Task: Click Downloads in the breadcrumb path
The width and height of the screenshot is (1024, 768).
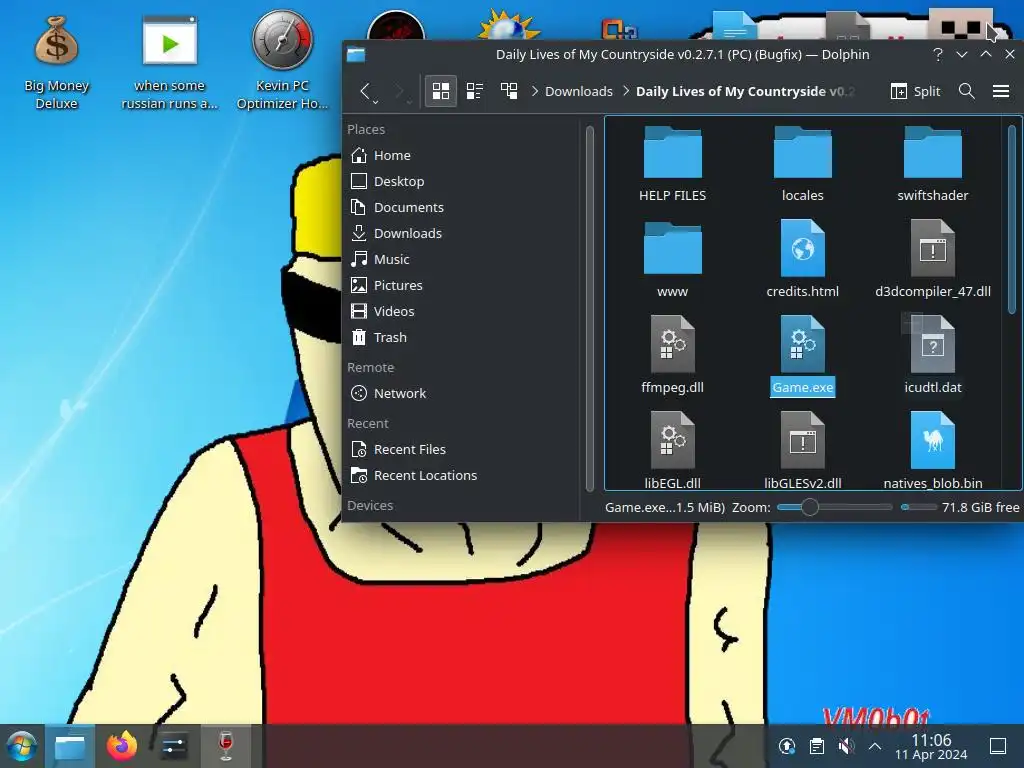Action: pos(579,91)
